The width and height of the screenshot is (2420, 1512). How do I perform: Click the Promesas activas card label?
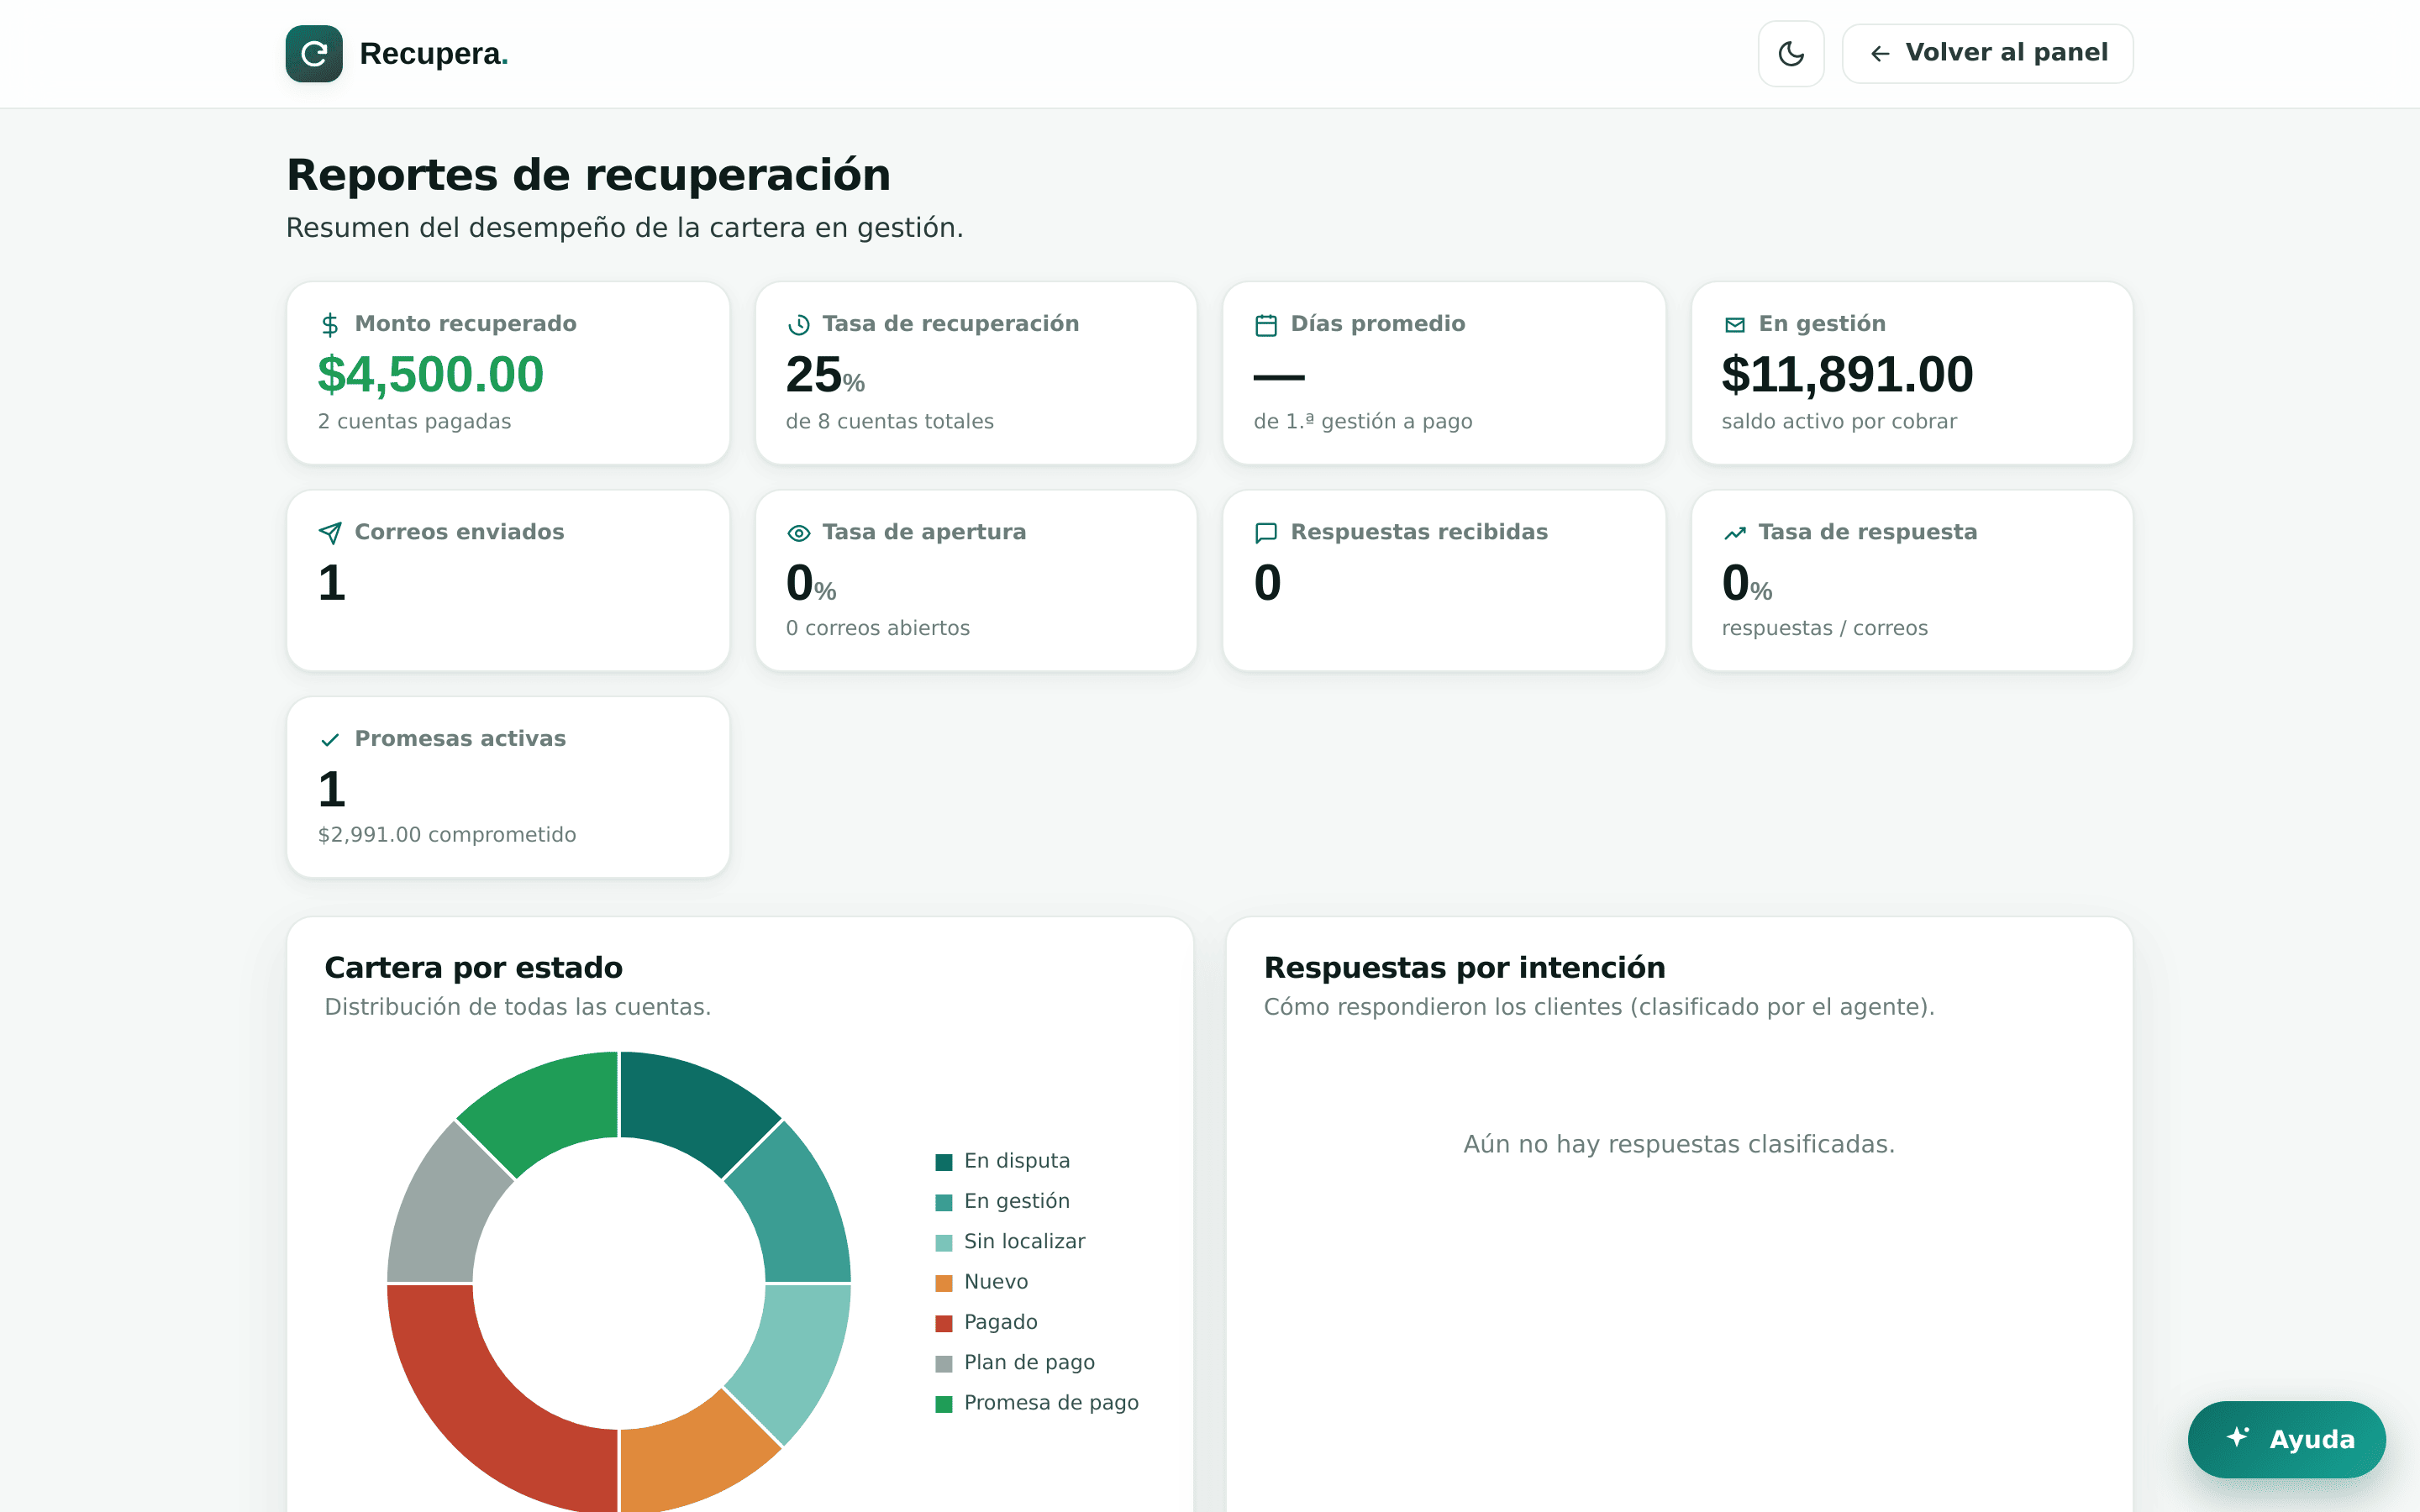click(460, 739)
